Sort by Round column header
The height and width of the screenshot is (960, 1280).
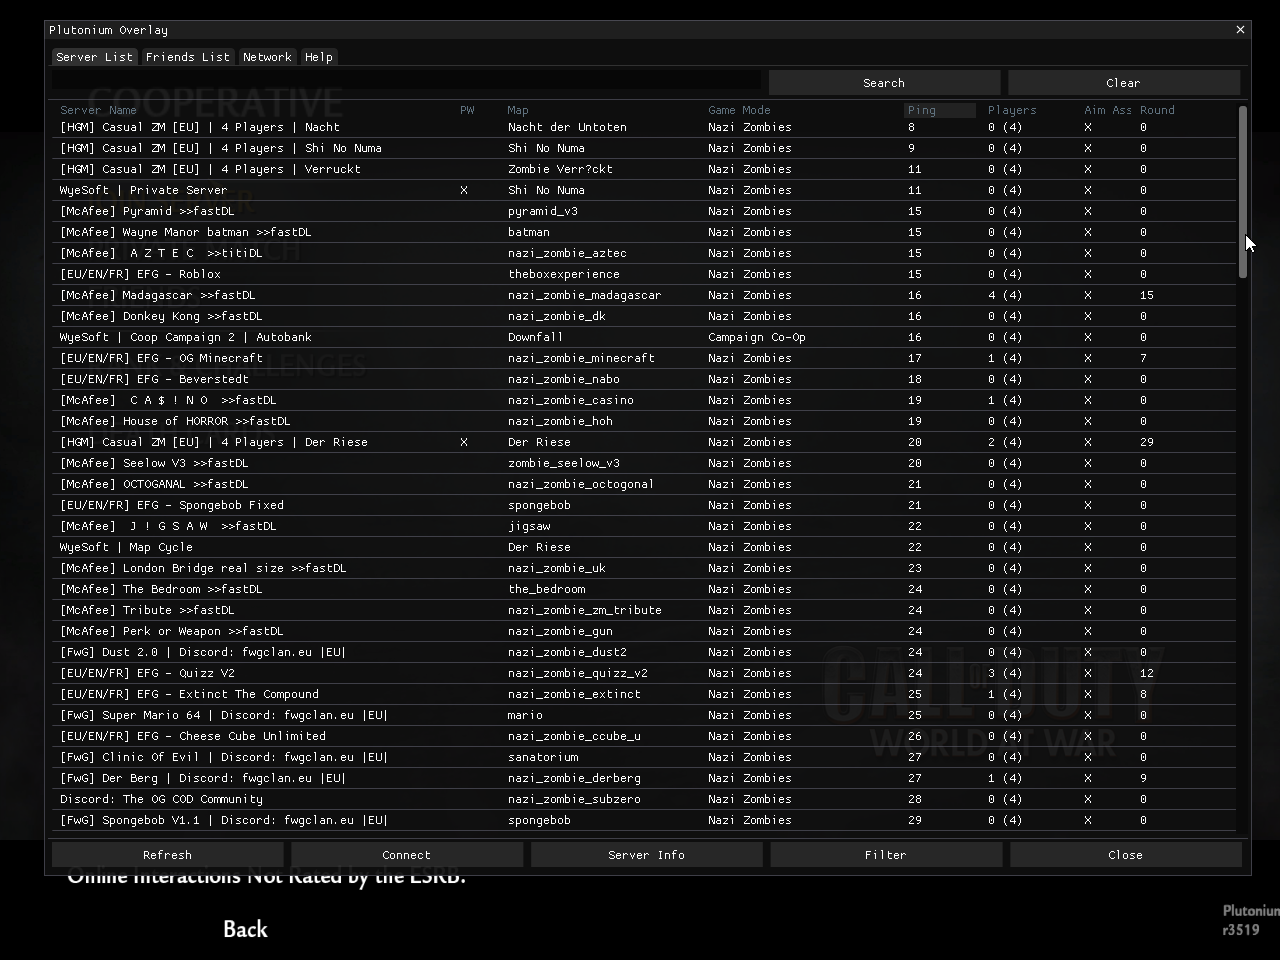pos(1157,110)
